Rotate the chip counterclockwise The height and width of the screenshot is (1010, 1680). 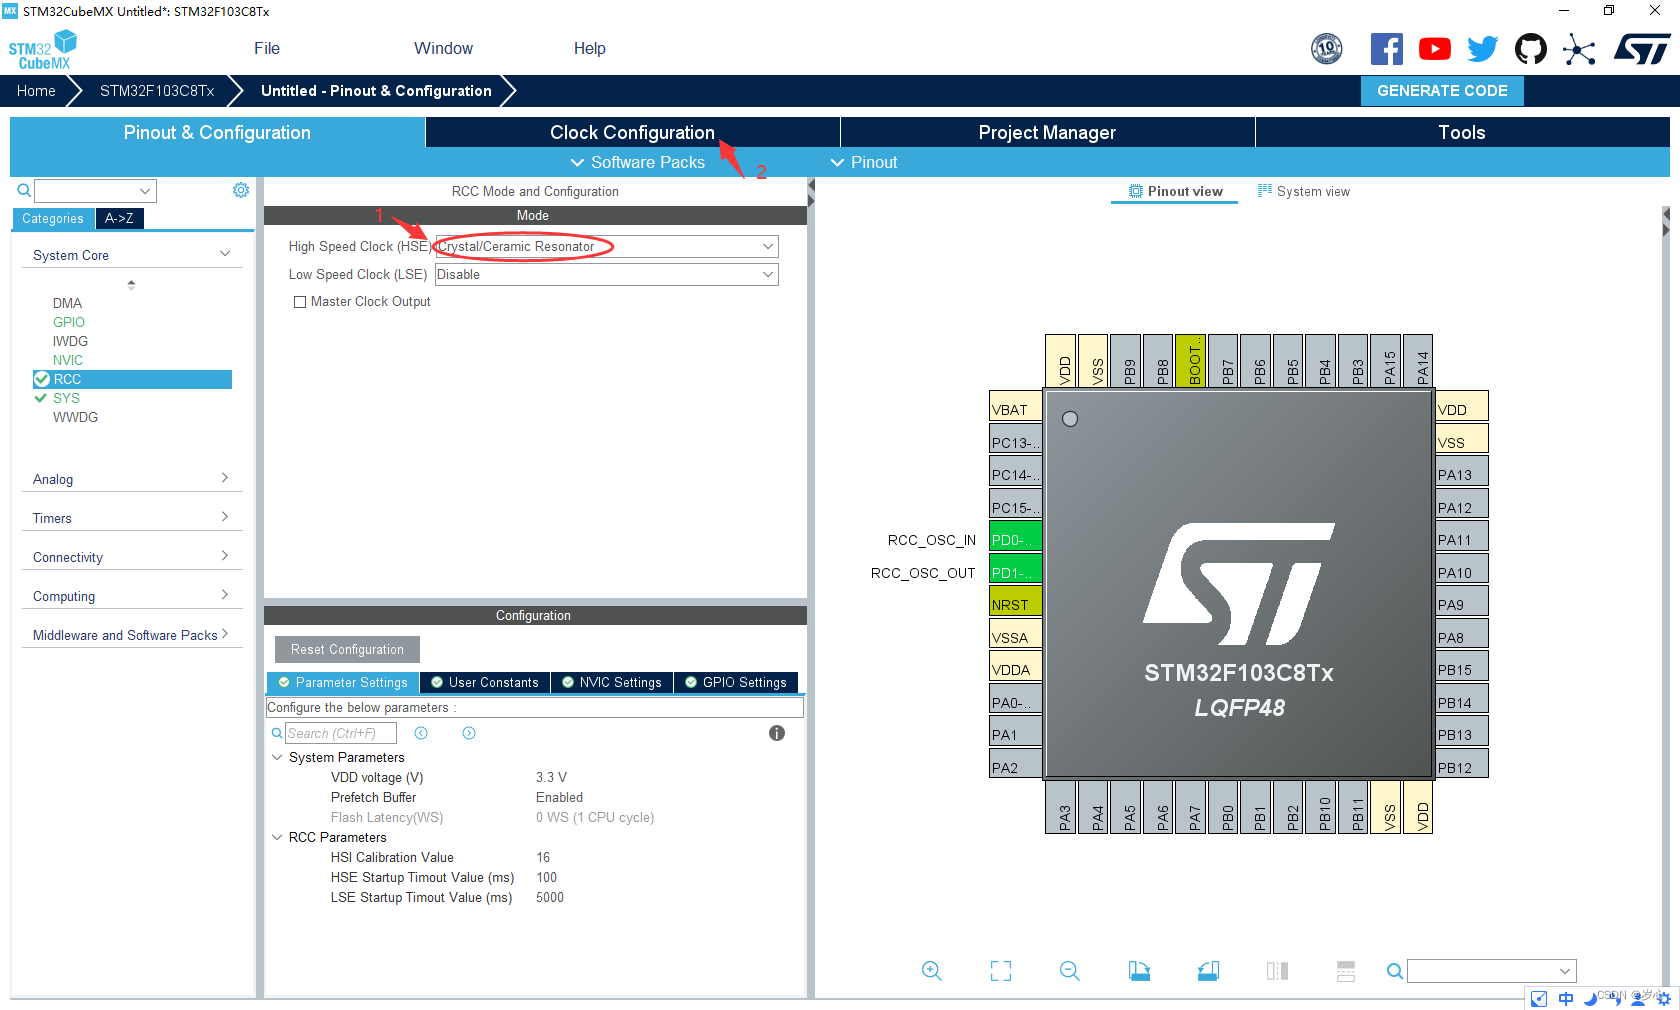pos(1207,971)
